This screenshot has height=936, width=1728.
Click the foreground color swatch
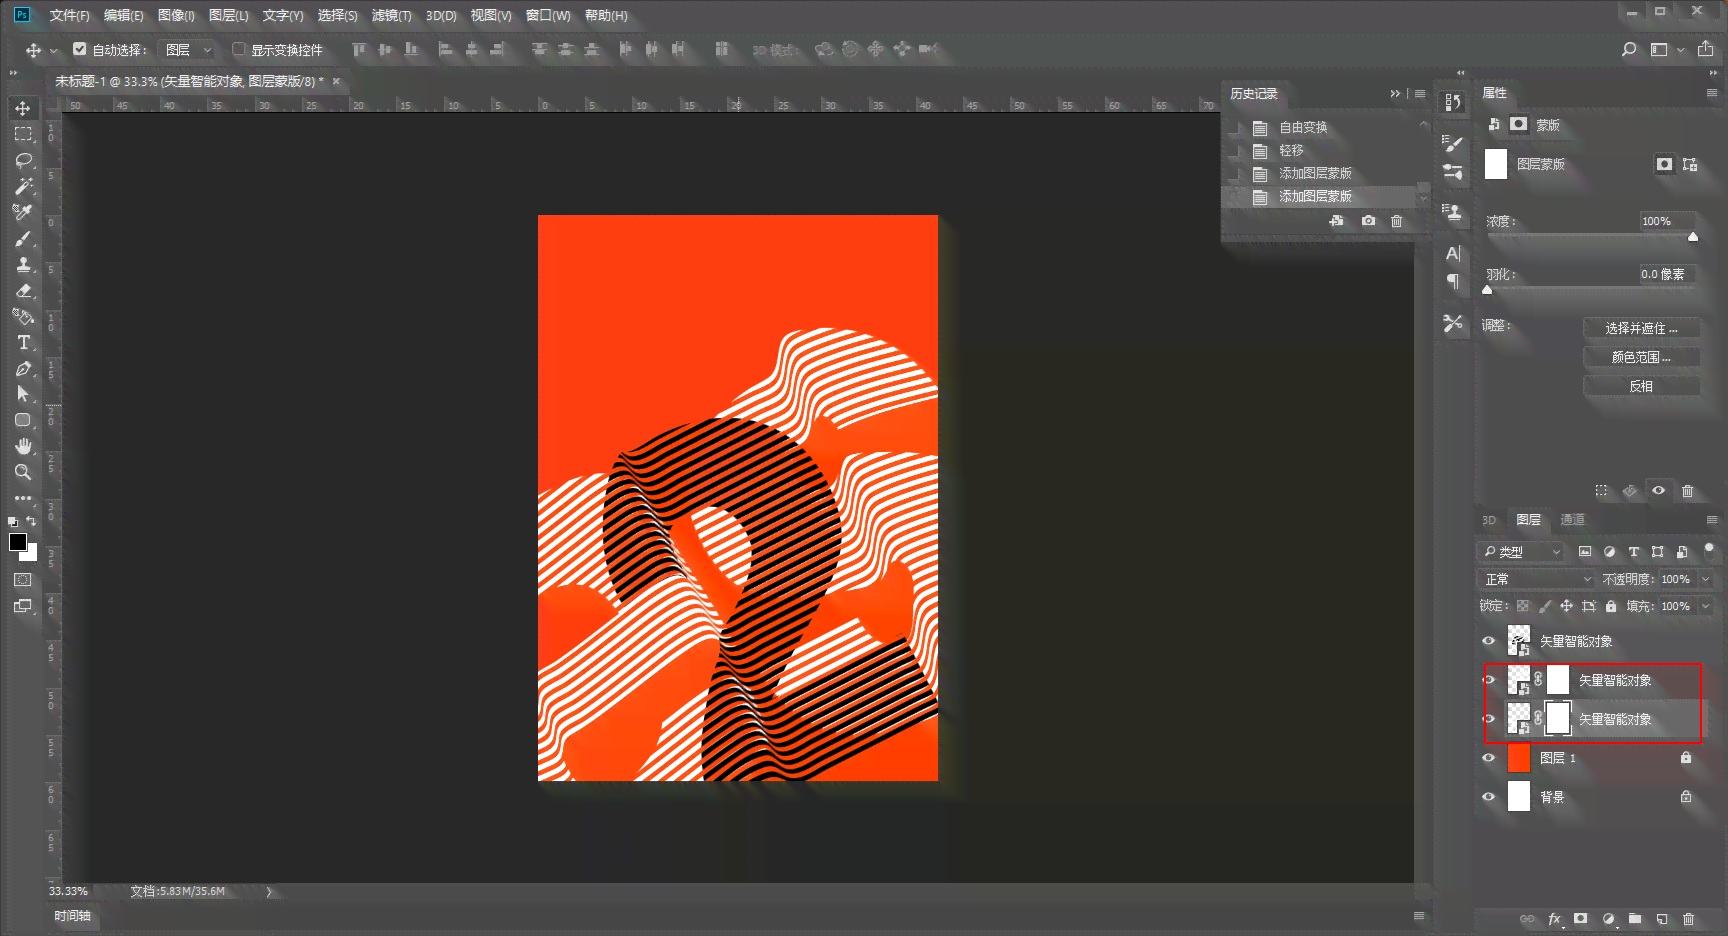click(18, 542)
